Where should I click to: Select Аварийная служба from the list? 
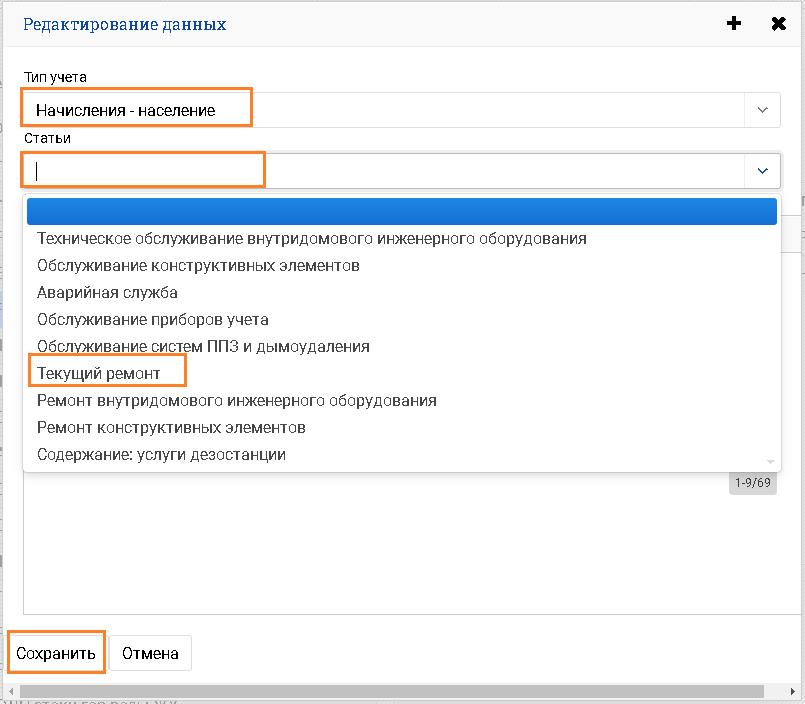click(107, 293)
